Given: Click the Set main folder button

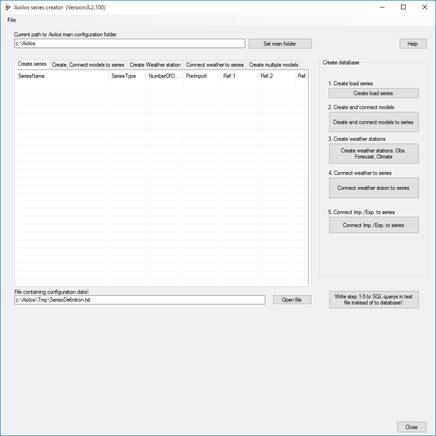Looking at the screenshot, I should click(x=280, y=44).
